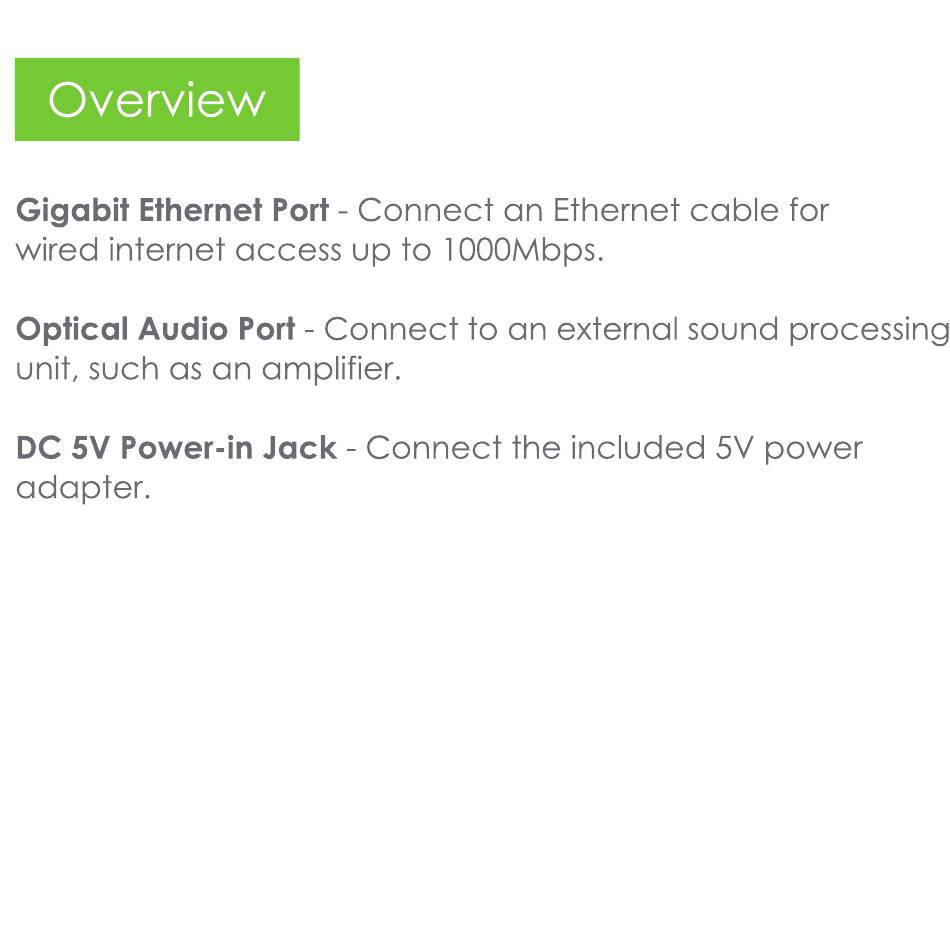Image resolution: width=950 pixels, height=951 pixels.
Task: Click the word 'Jack' in third heading
Action: pos(300,448)
